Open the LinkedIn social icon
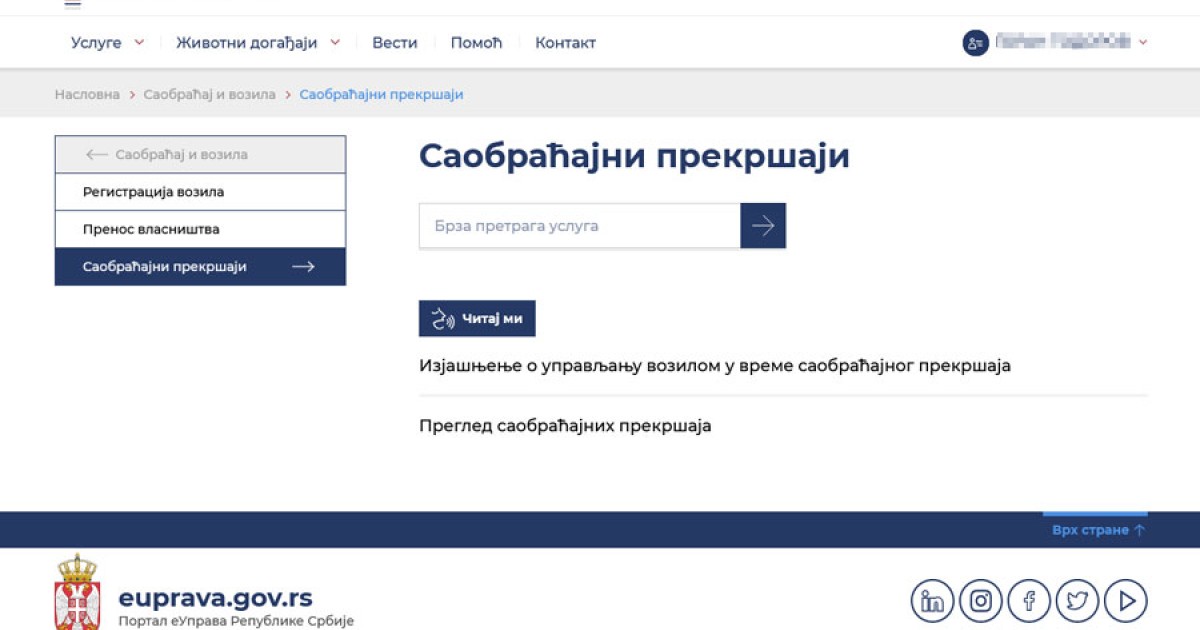Image resolution: width=1200 pixels, height=630 pixels. point(932,601)
